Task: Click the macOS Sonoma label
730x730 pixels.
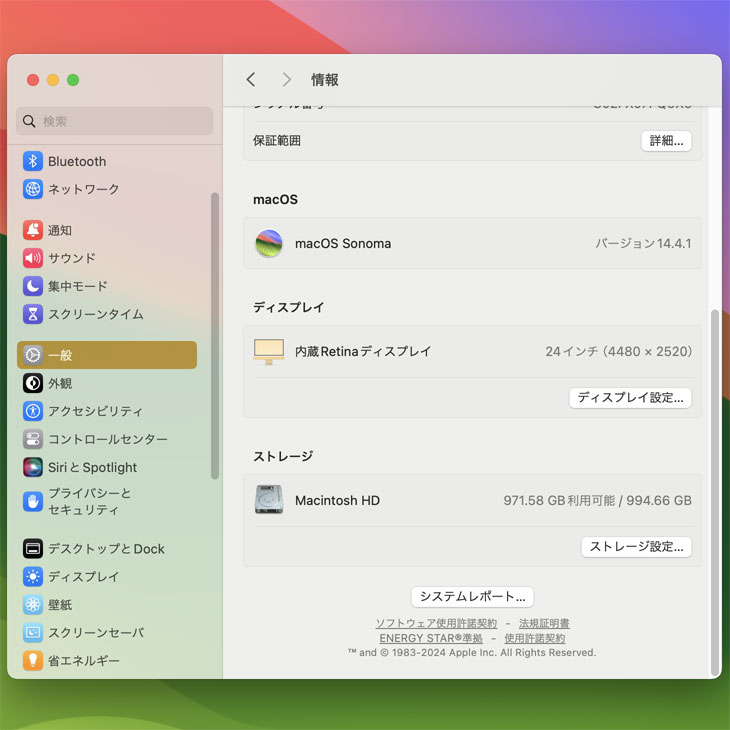Action: click(x=343, y=243)
